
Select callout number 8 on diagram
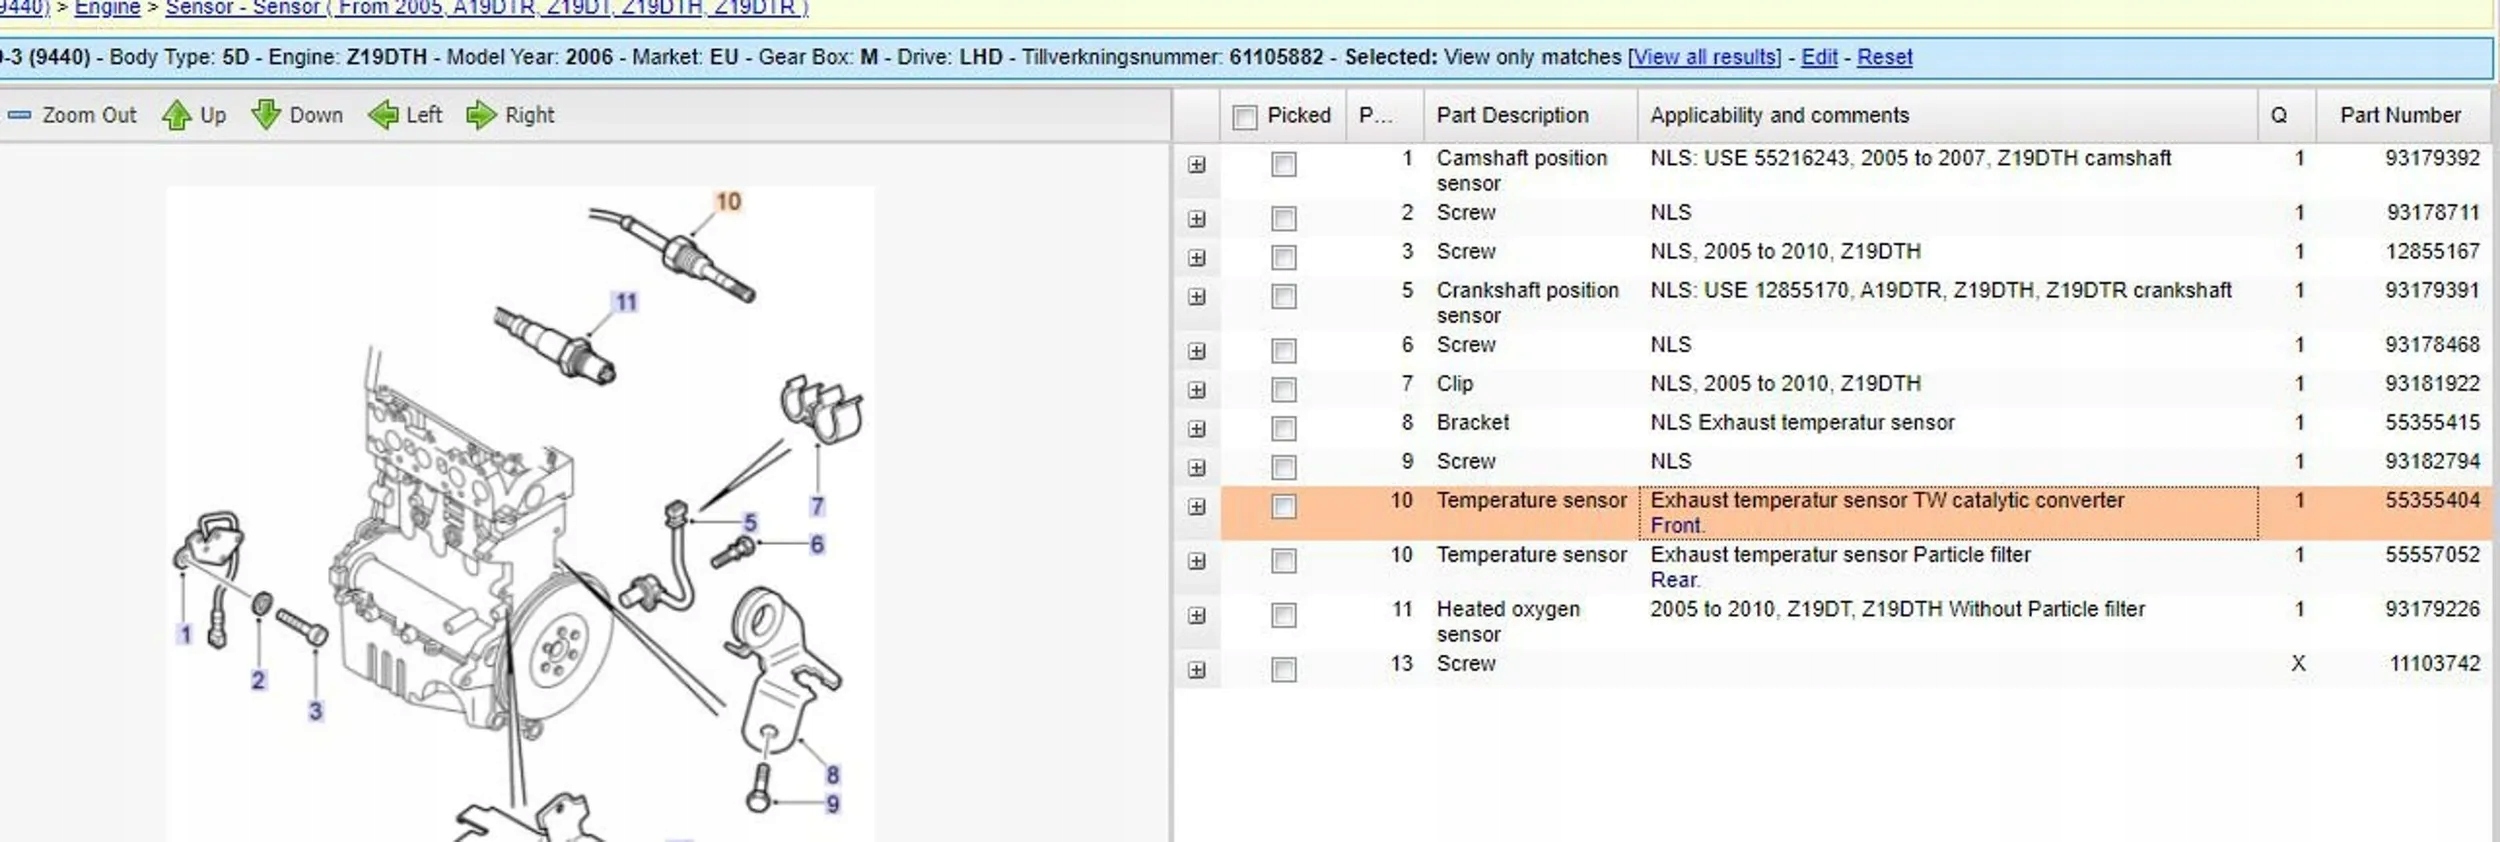[x=832, y=775]
